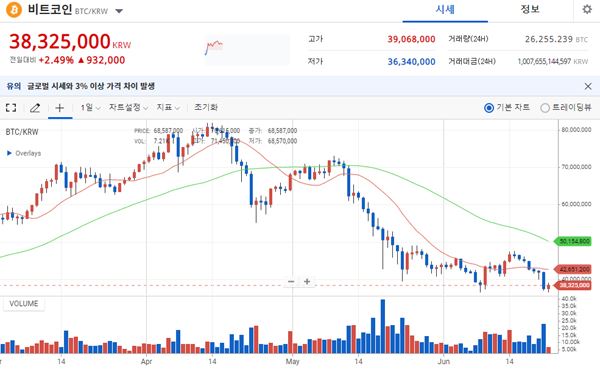
Task: Open the 지표 indicators dropdown
Action: [168, 108]
